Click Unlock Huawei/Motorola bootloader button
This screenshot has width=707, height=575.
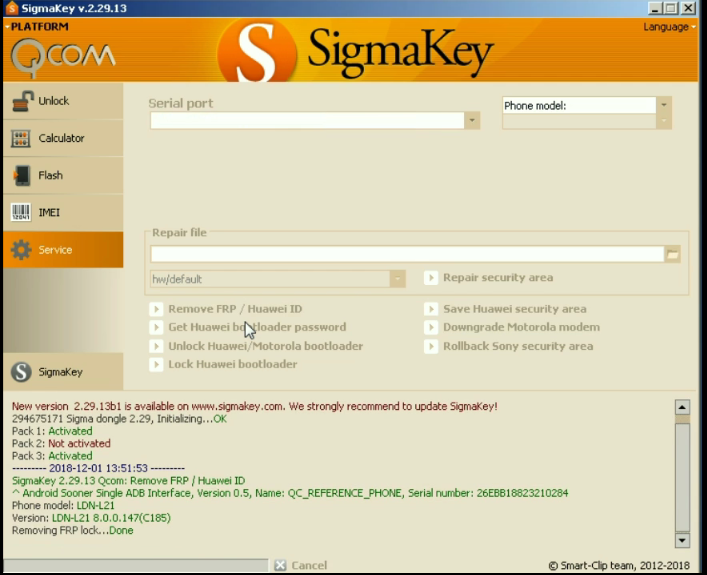coord(256,346)
